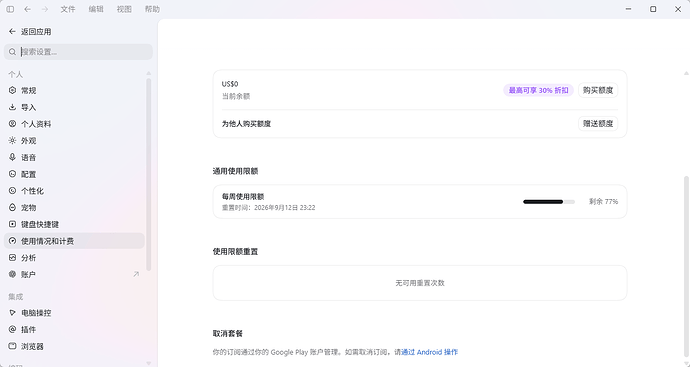Go back with the left arrow icon

tap(27, 9)
